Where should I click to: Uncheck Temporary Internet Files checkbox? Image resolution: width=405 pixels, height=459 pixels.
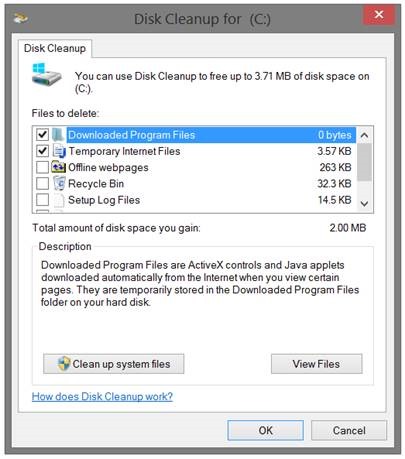tap(42, 151)
